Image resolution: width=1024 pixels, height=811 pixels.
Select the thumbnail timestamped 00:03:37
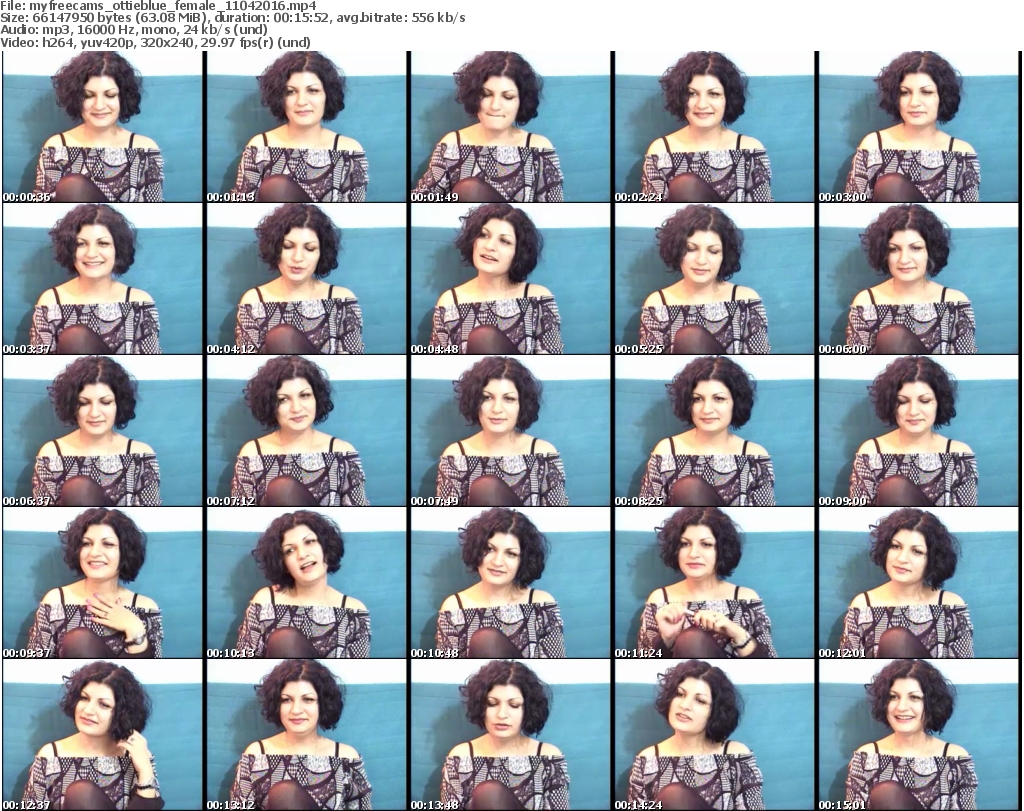(102, 279)
